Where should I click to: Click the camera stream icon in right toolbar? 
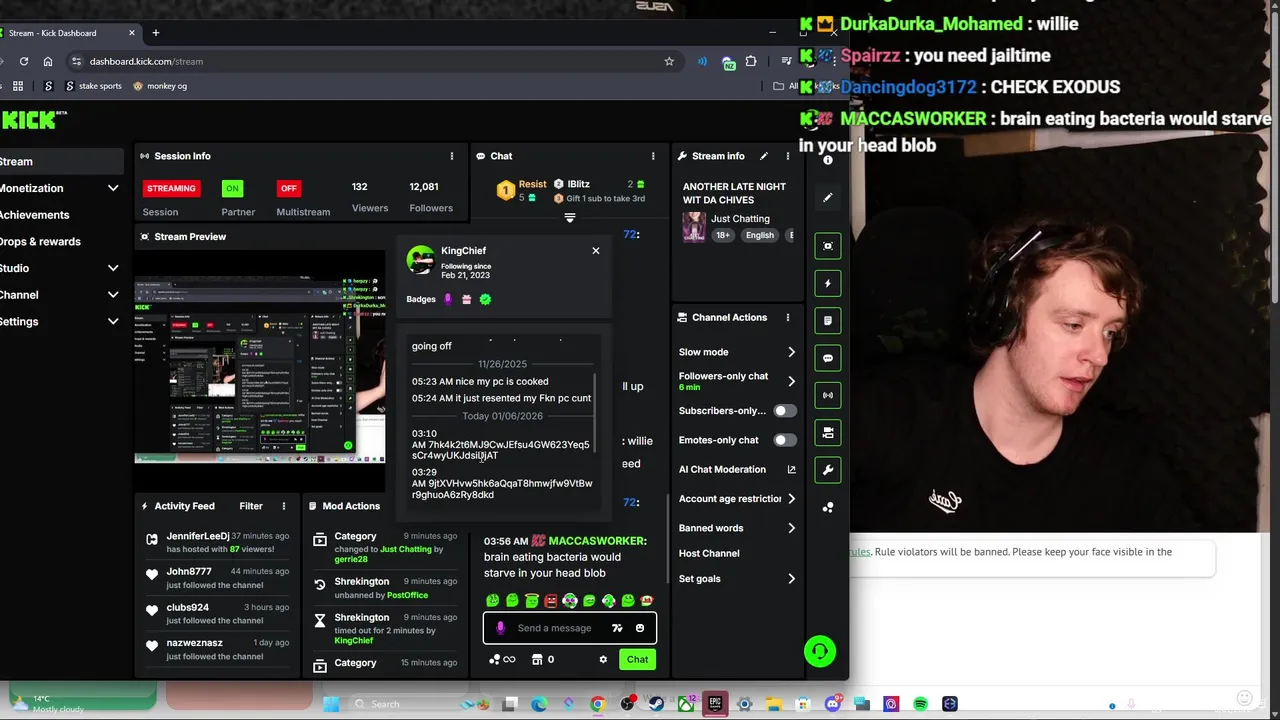point(828,433)
